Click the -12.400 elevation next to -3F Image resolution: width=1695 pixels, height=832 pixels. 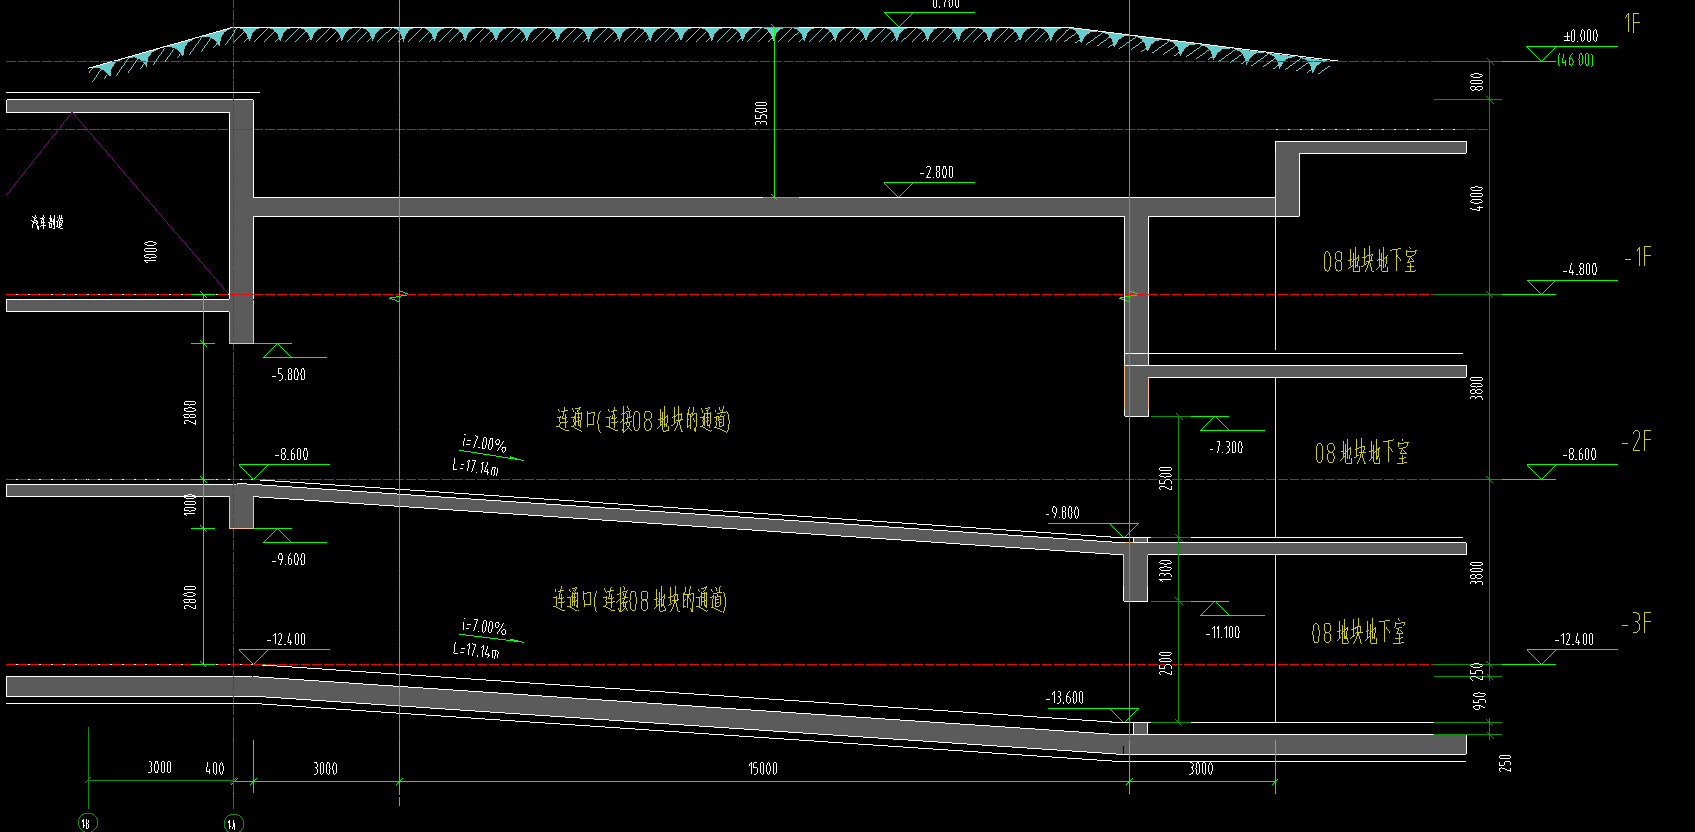point(1574,639)
